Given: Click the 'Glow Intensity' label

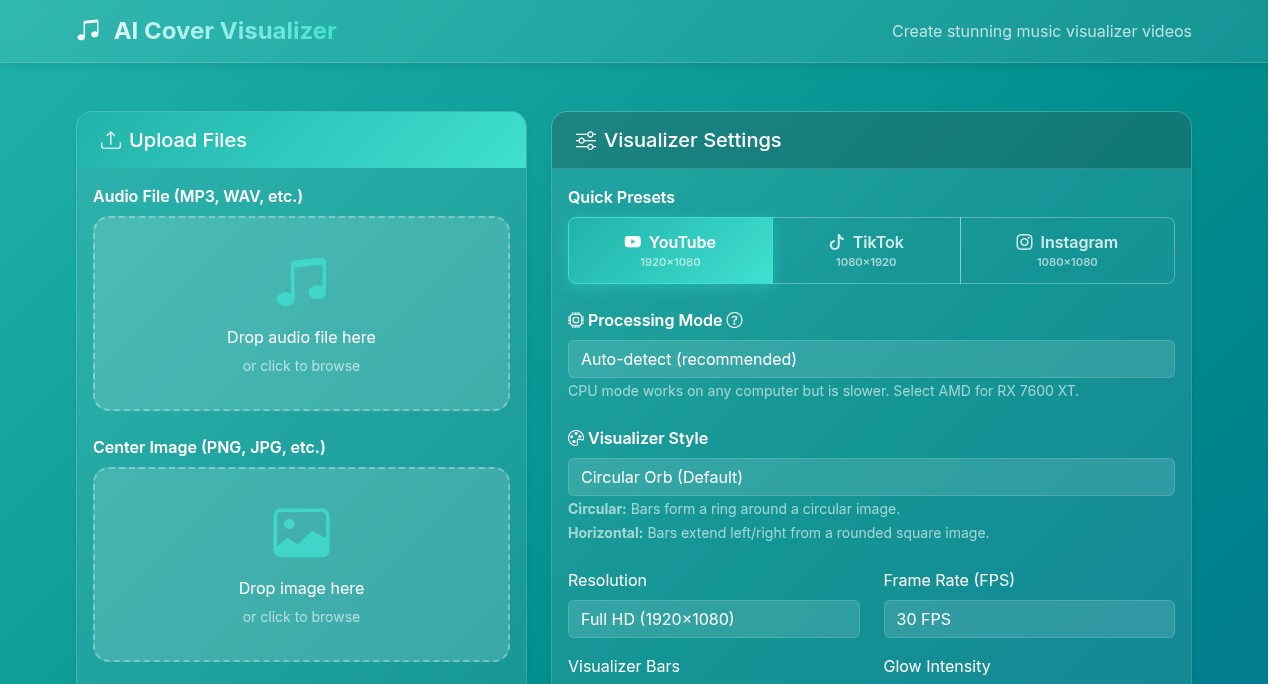Looking at the screenshot, I should [937, 666].
